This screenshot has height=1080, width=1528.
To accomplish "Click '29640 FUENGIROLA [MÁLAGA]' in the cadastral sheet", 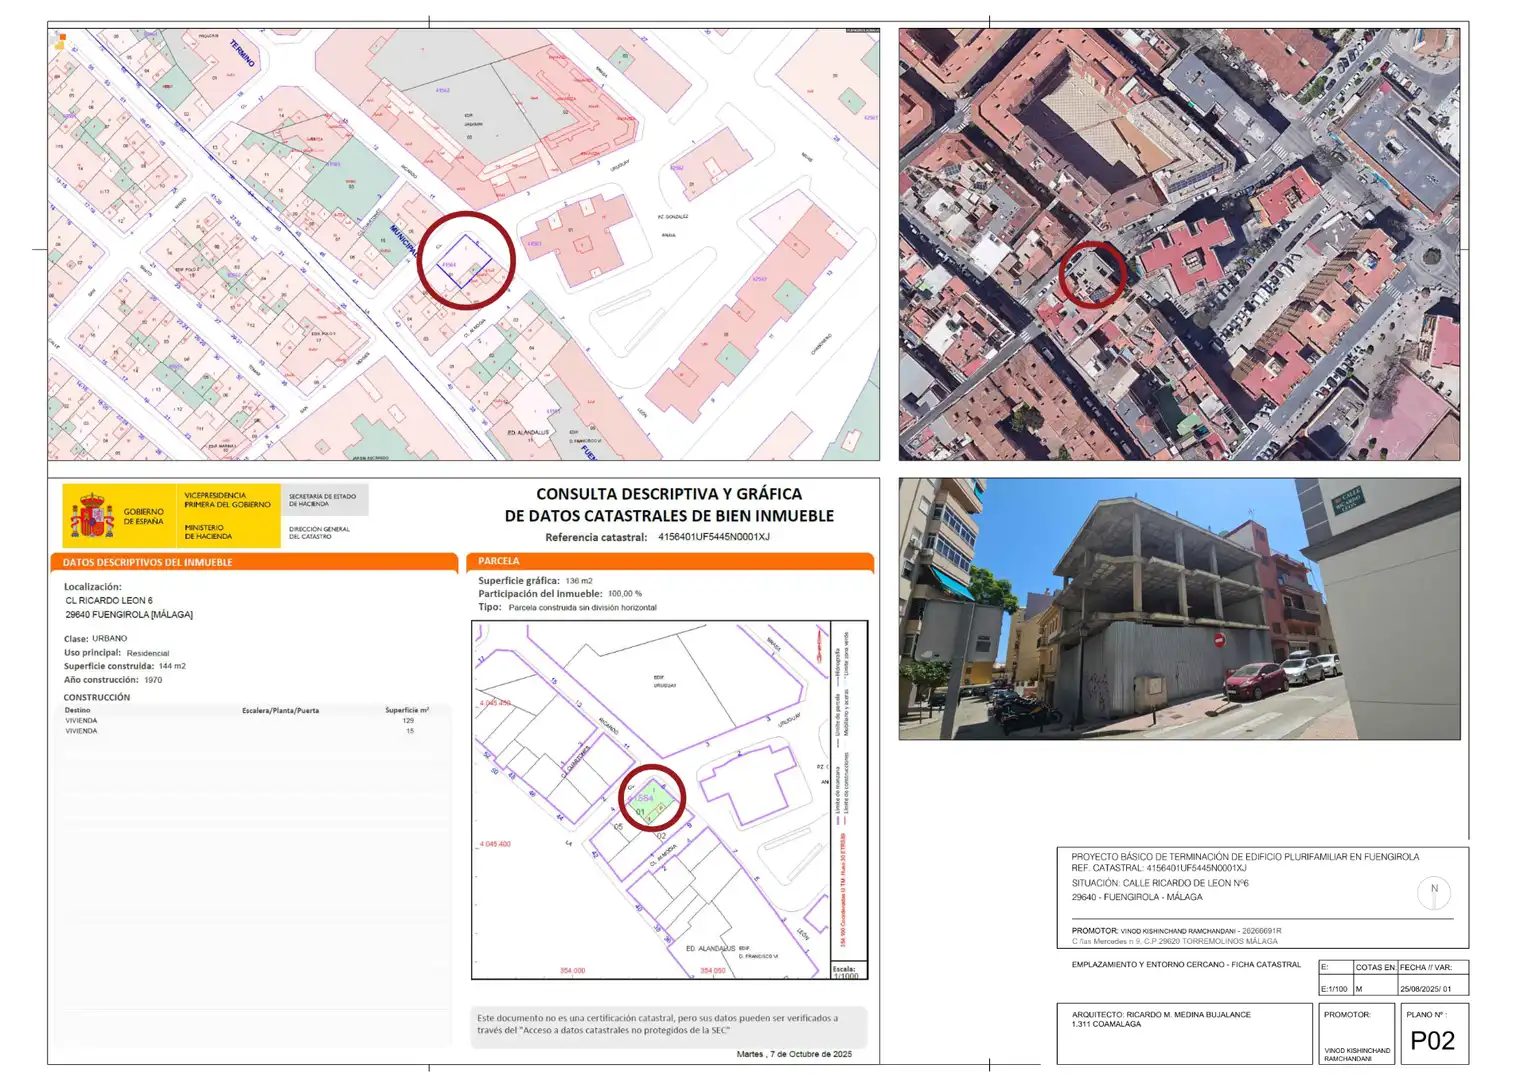I will [129, 615].
